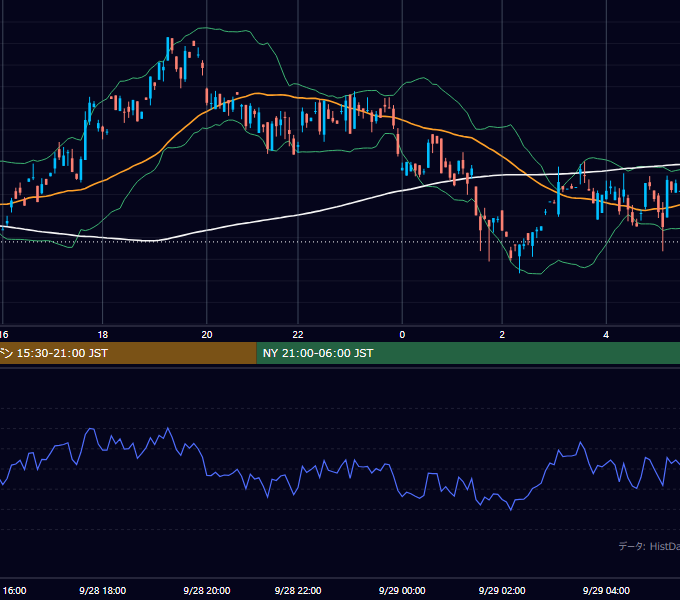Click the 9/28 22:00 date label
This screenshot has width=680, height=600.
[x=298, y=590]
